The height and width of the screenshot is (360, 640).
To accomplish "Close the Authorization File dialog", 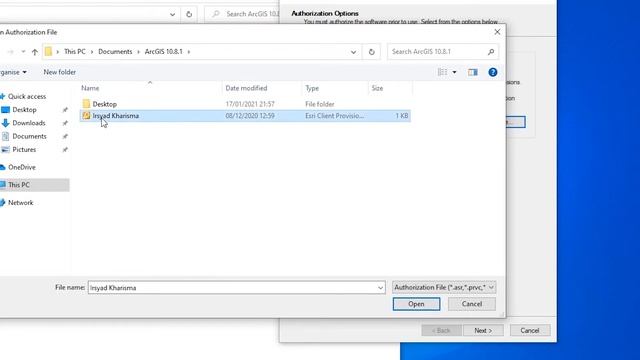I will (497, 32).
